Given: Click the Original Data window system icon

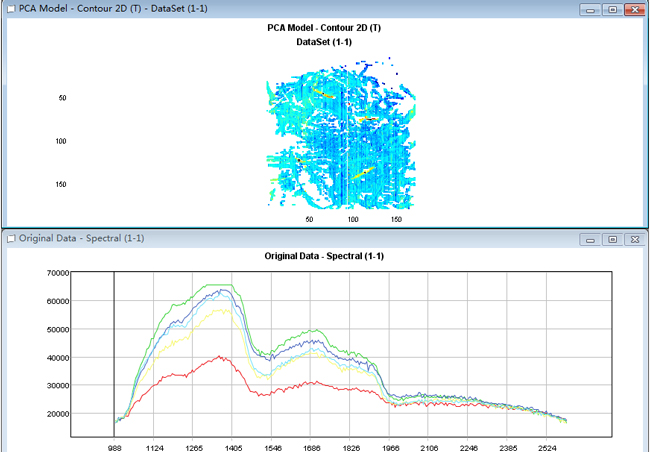Looking at the screenshot, I should (x=10, y=239).
